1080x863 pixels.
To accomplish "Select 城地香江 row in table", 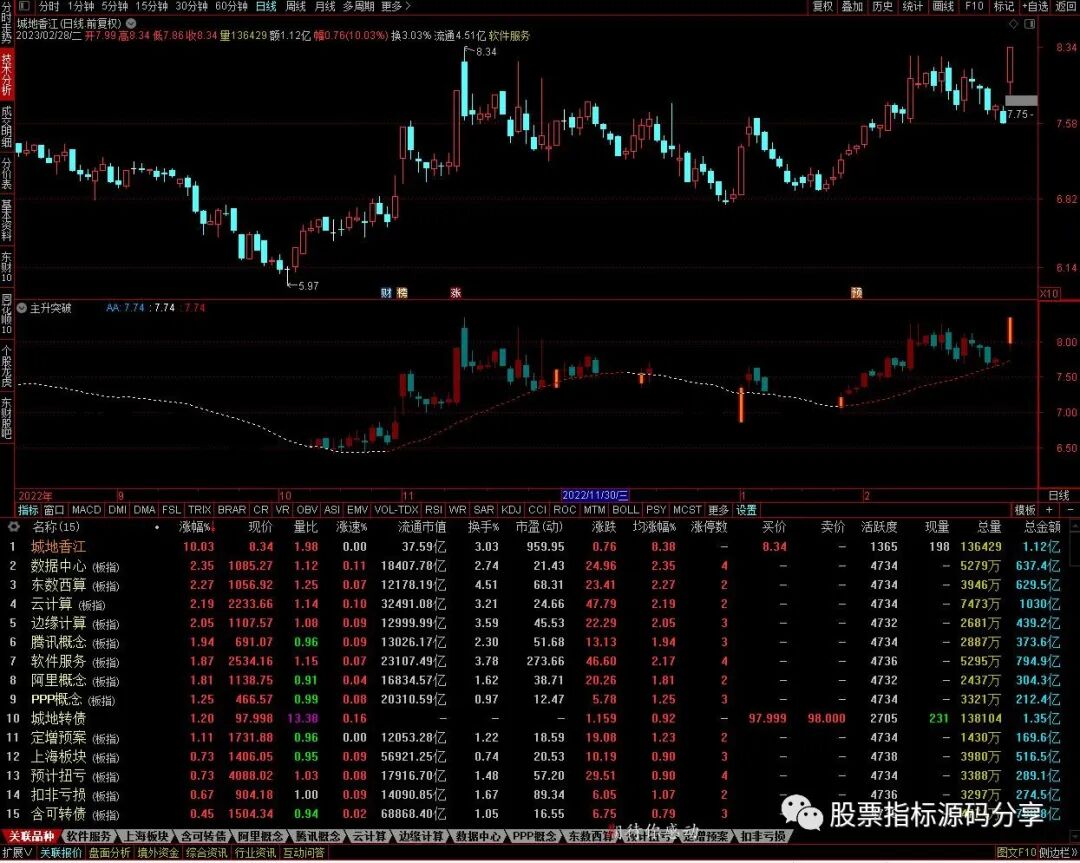I will click(540, 546).
